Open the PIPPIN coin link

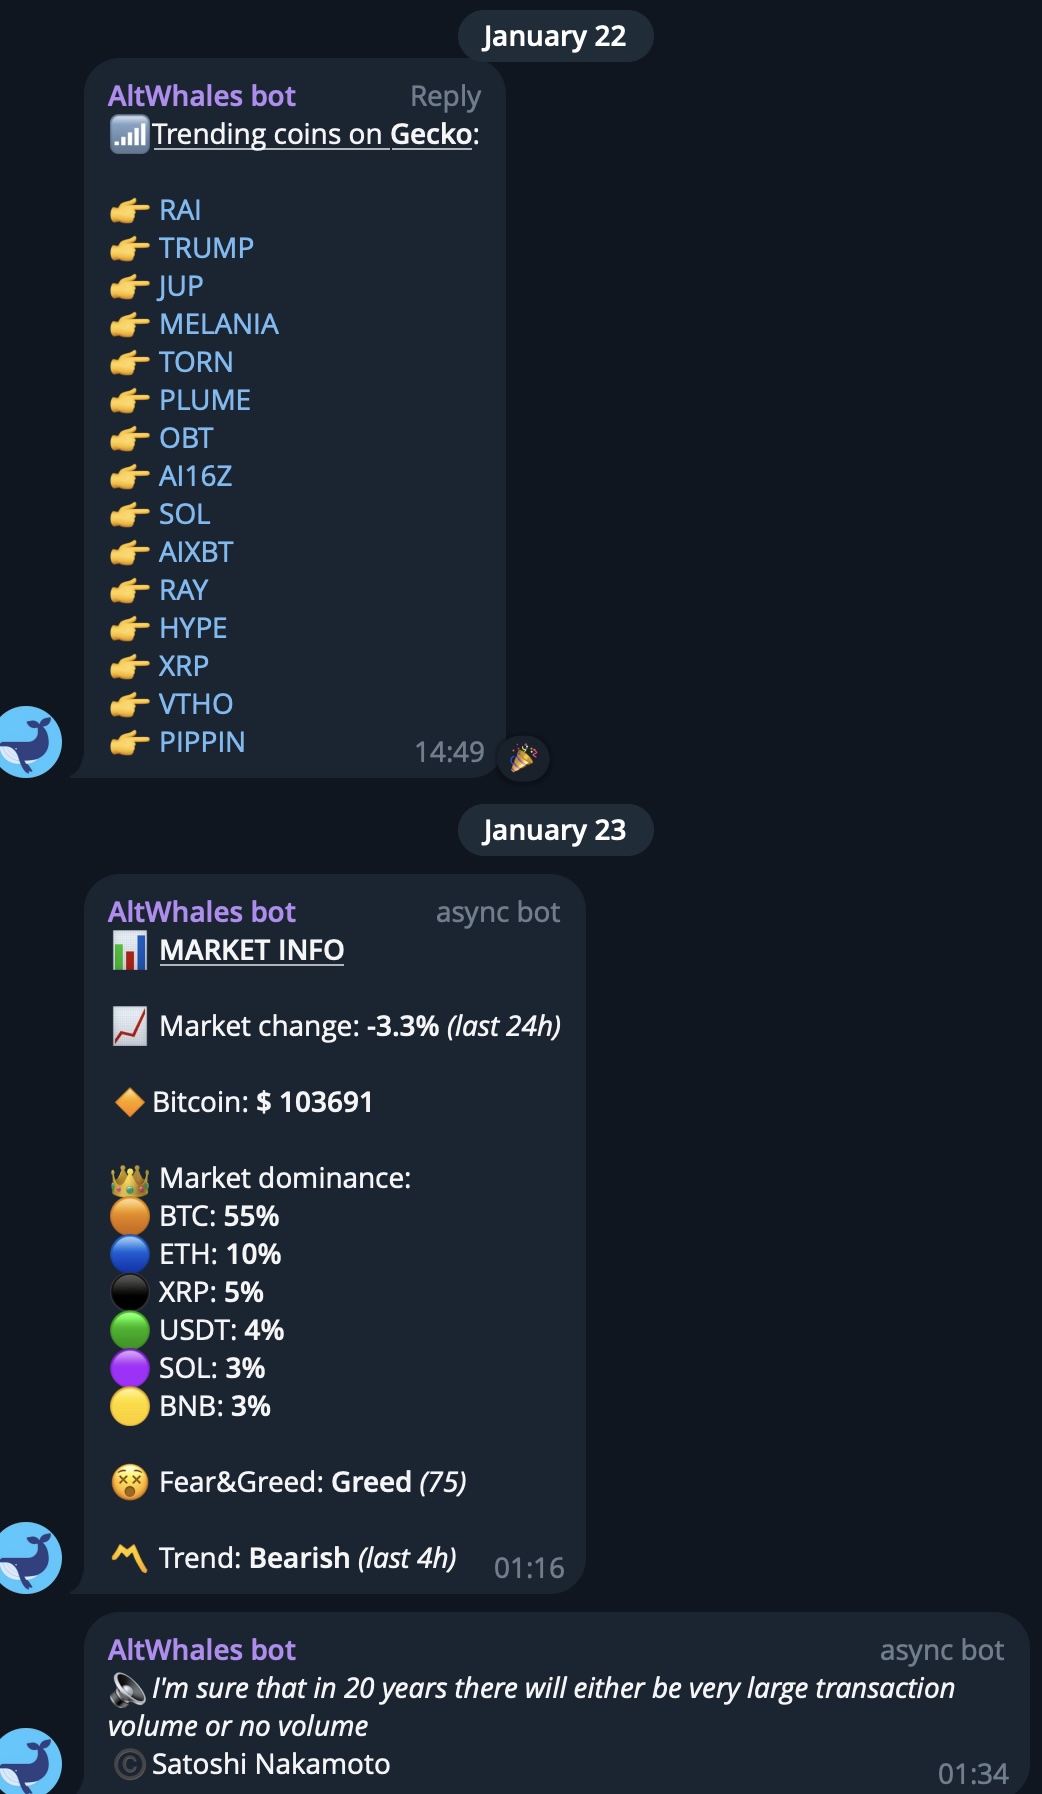coord(202,742)
